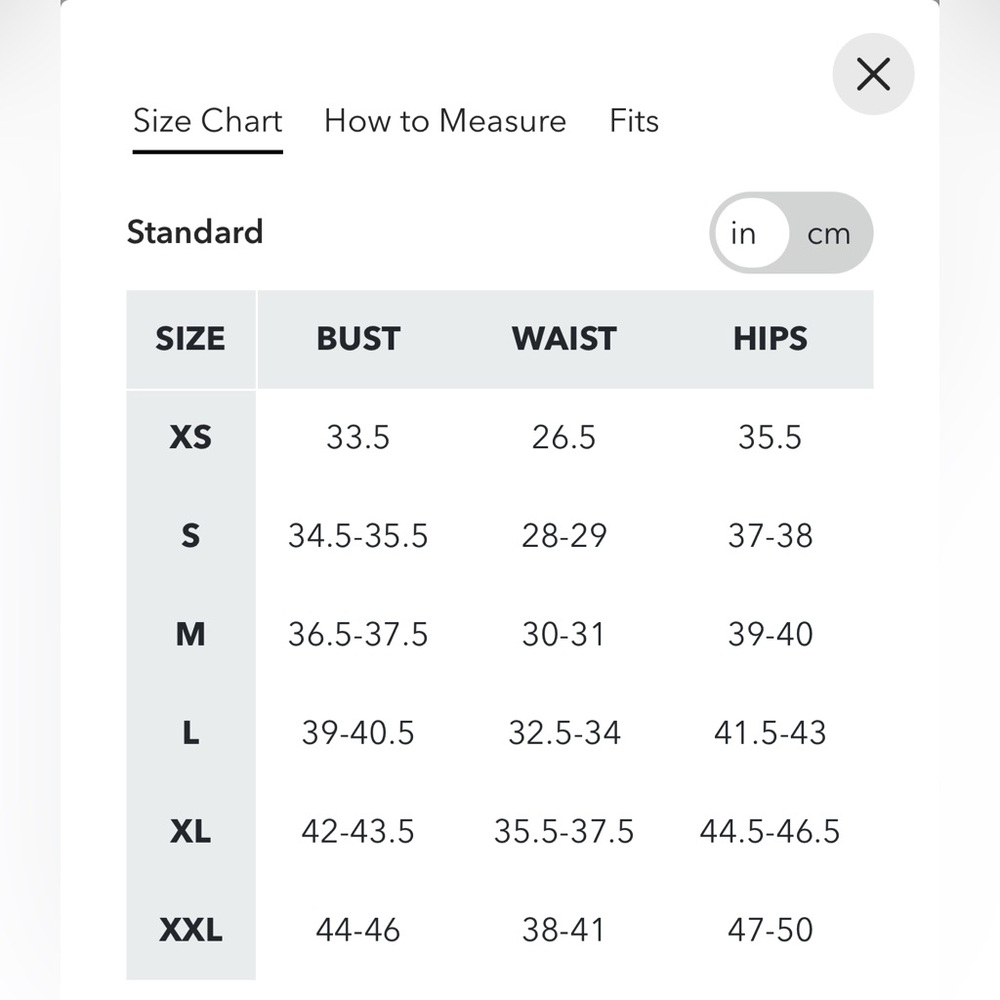Click the M waist value 30-31
This screenshot has width=1000, height=1000.
tap(564, 635)
